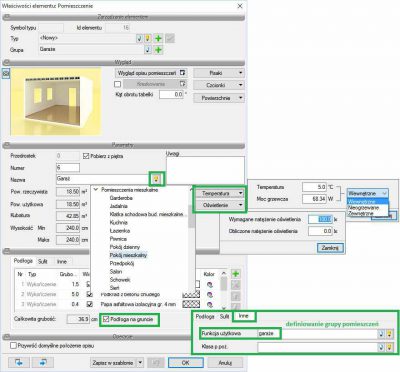Expand the Temperatura dropdown button
Image resolution: width=400 pixels, height=372 pixels.
pos(219,193)
